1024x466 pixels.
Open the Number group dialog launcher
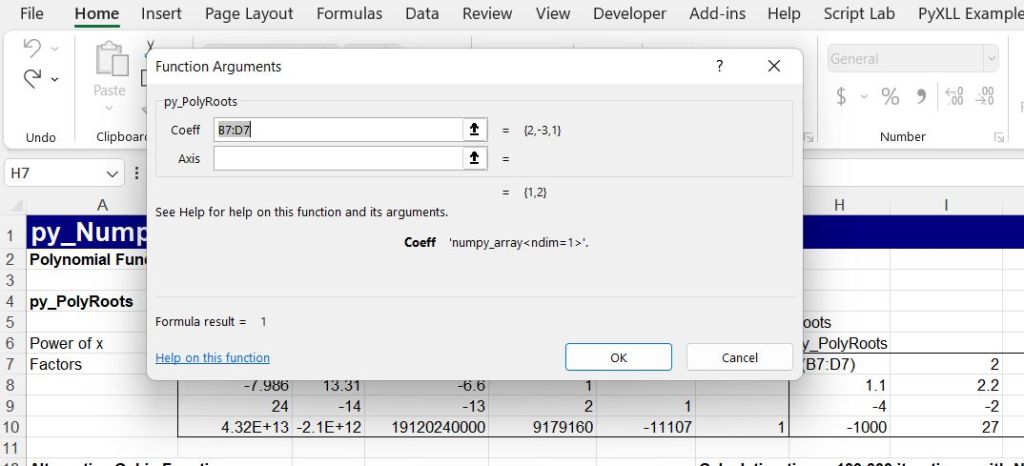(x=998, y=137)
